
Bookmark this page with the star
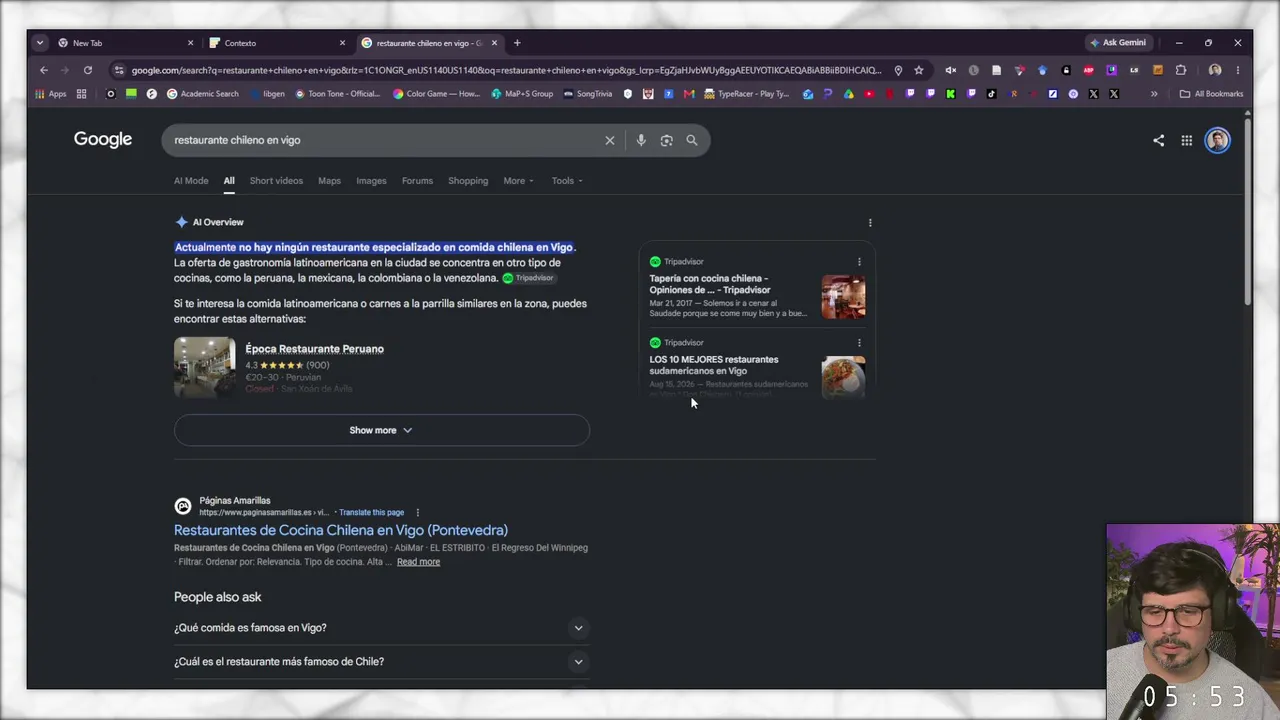[x=919, y=70]
